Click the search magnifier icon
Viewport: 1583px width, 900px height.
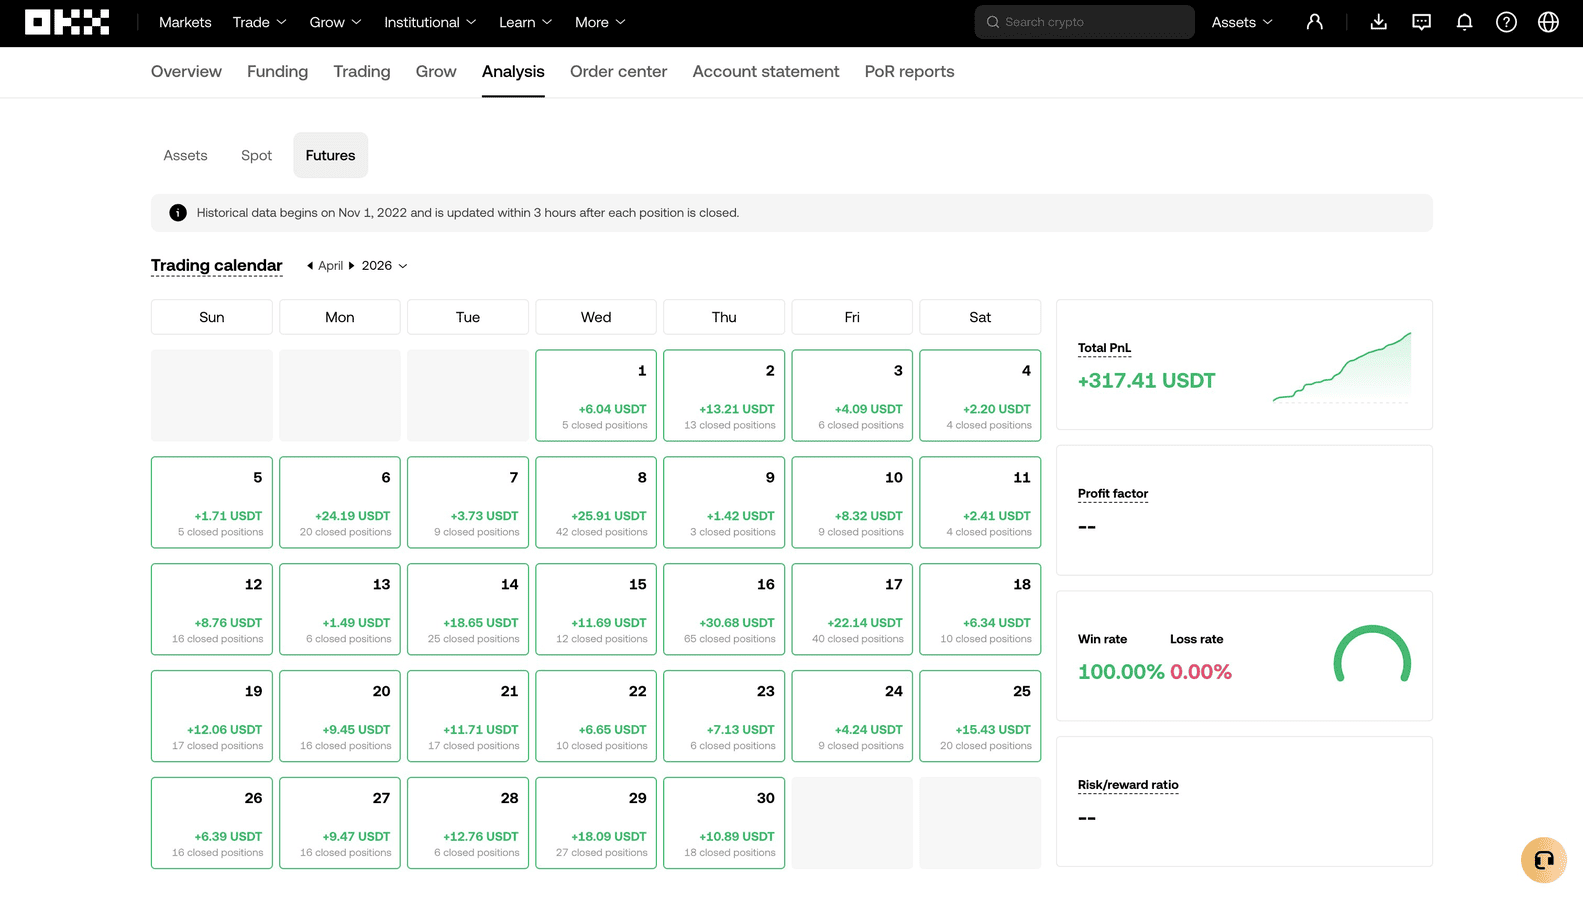click(x=993, y=22)
